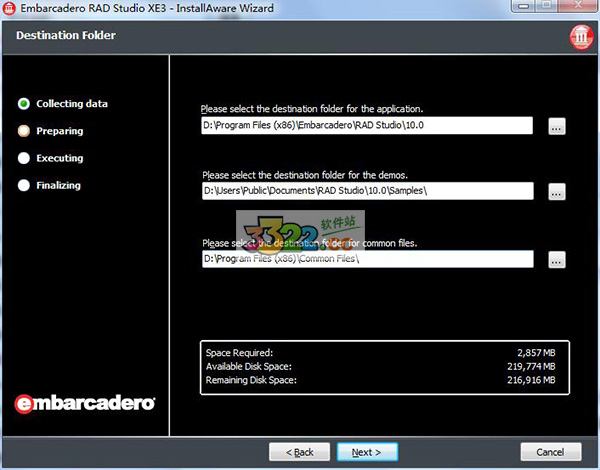
Task: Edit the demos Samples path field
Action: click(368, 191)
